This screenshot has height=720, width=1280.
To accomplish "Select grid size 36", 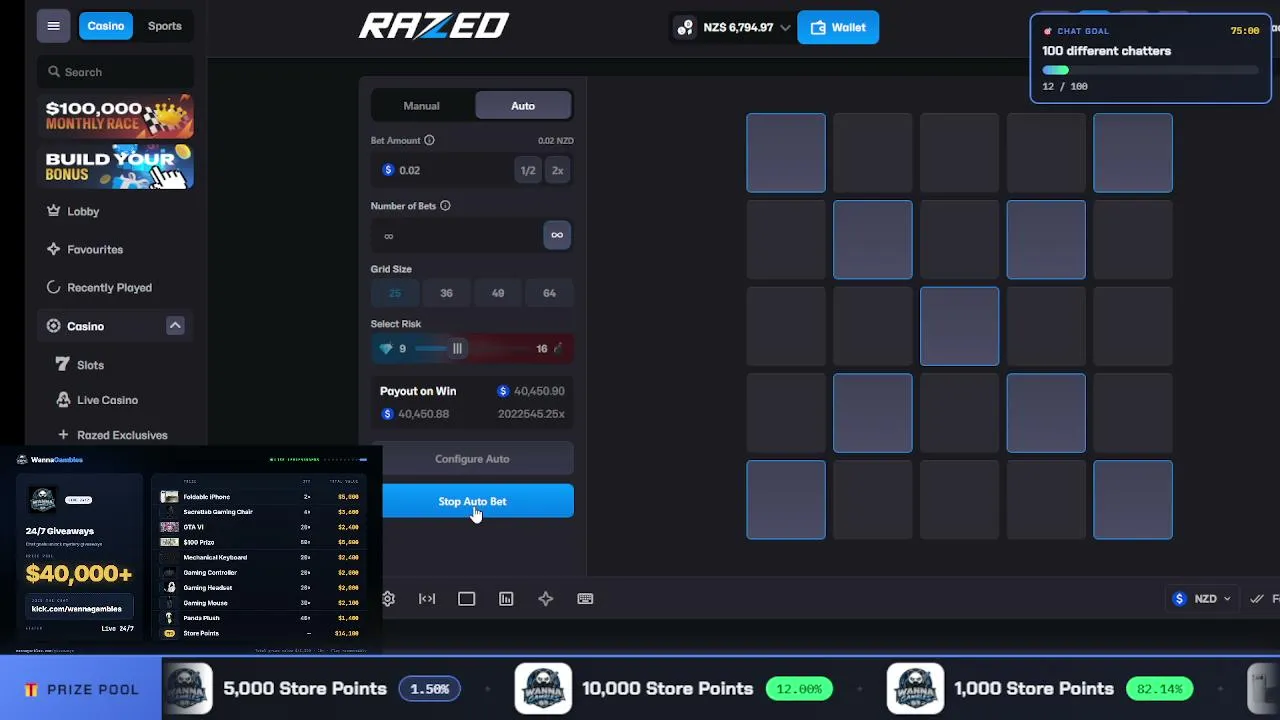I will point(446,293).
